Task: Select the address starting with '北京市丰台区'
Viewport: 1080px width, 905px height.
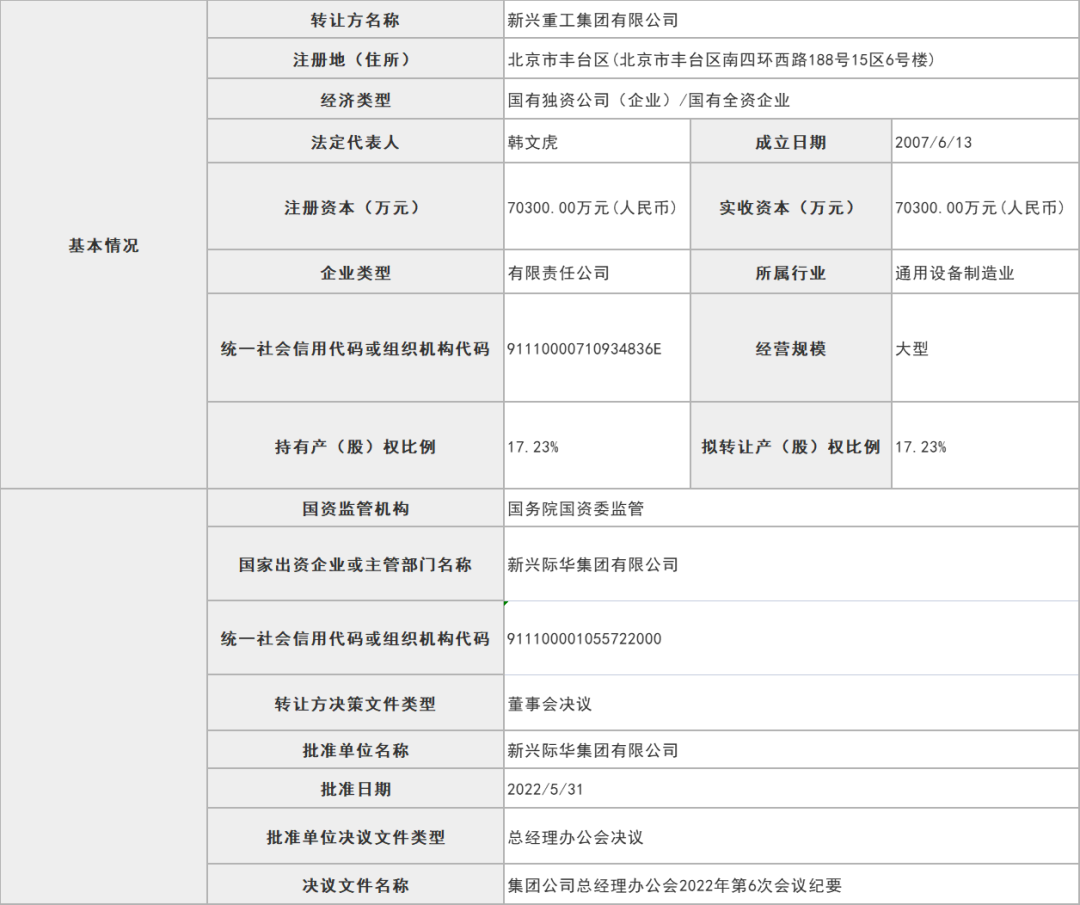Action: click(722, 60)
